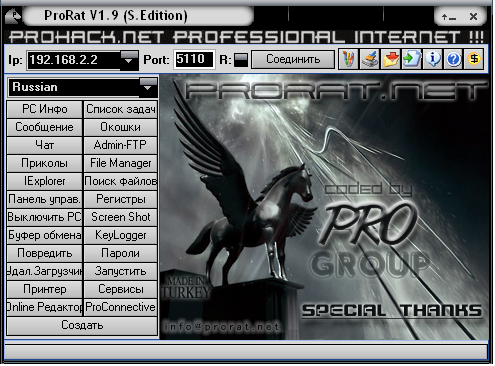Click the document with green arrow icon
495x366 pixels.
pyautogui.click(x=412, y=59)
